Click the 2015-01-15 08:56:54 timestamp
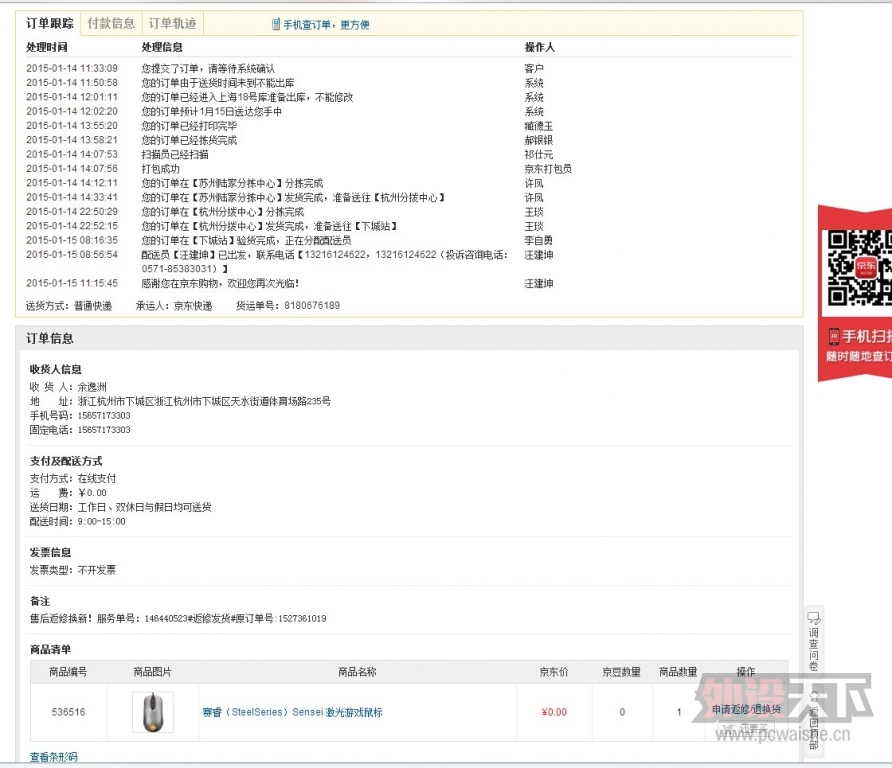Viewport: 892px width, 768px height. click(72, 254)
